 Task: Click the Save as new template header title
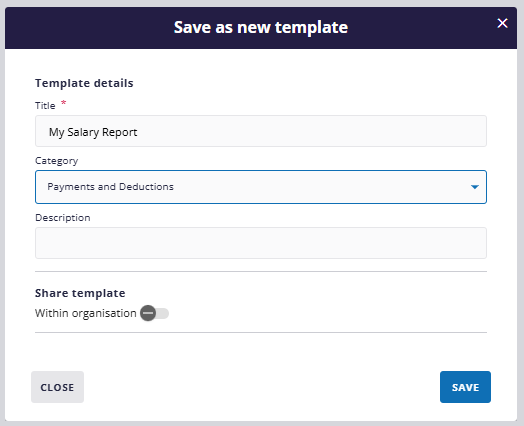coord(261,27)
